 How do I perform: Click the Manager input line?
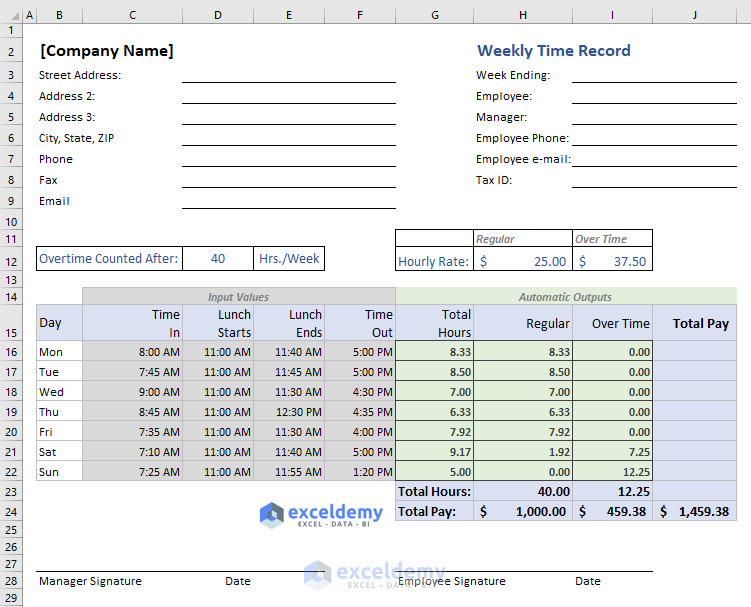654,117
